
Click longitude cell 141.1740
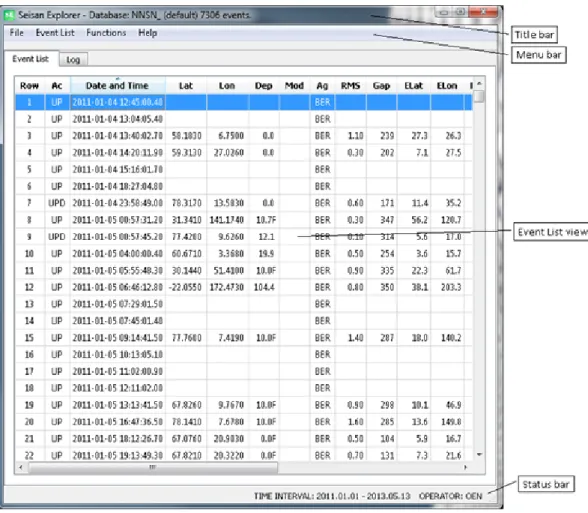pos(227,220)
